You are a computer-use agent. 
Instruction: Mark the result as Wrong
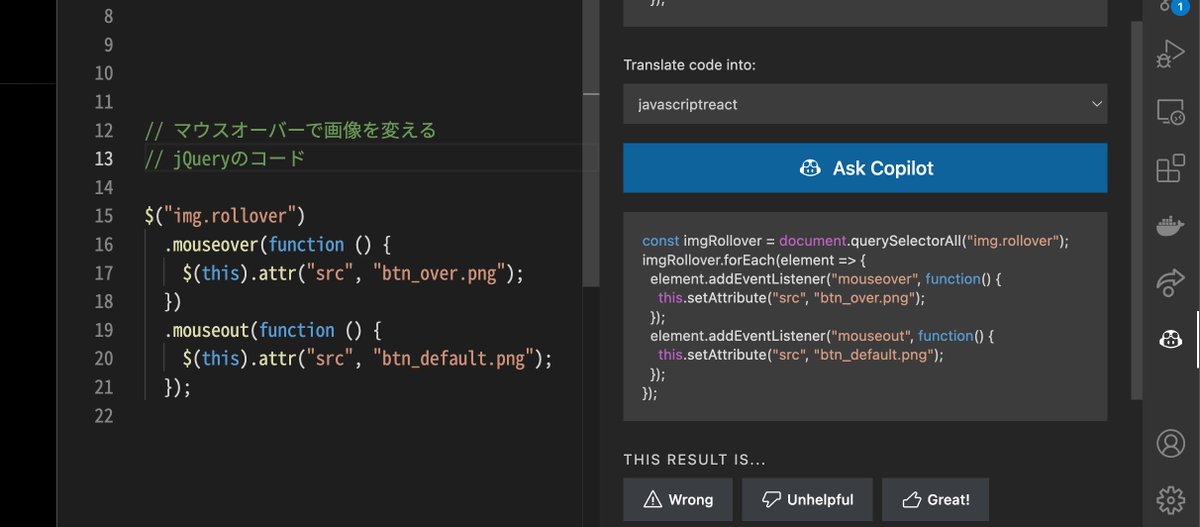click(678, 499)
